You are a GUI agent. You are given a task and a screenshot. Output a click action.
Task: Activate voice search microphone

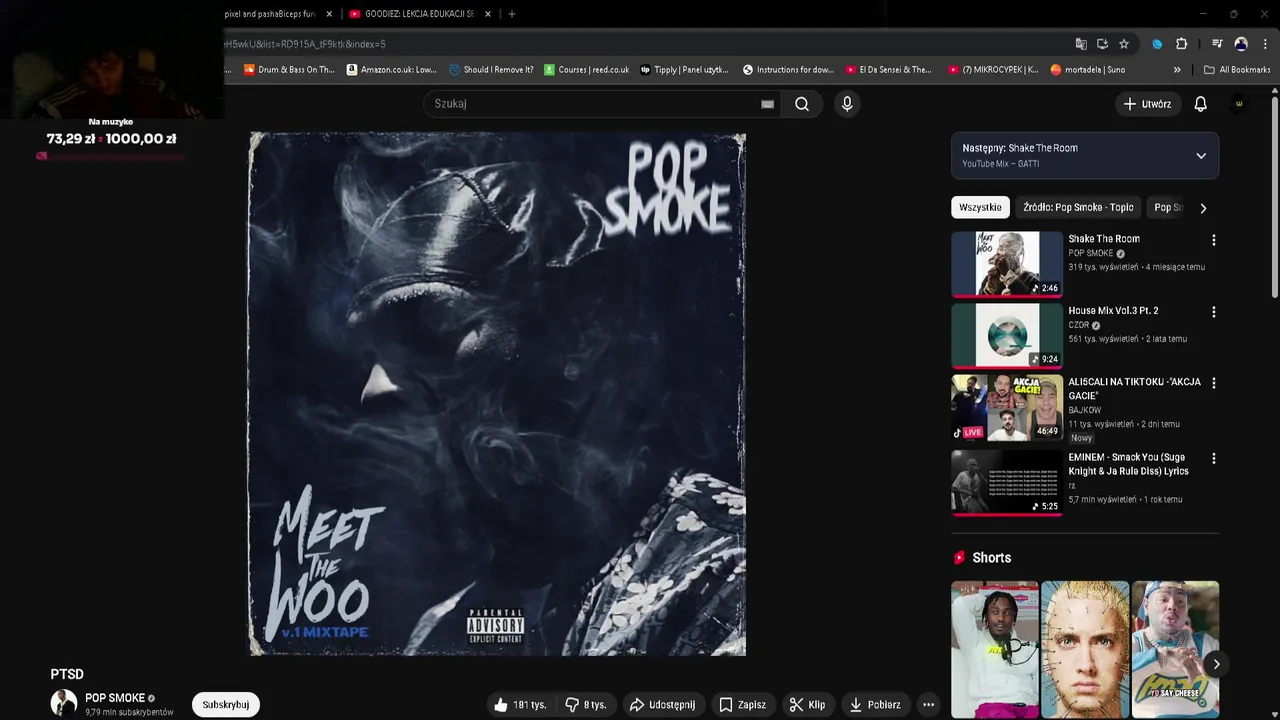(847, 104)
